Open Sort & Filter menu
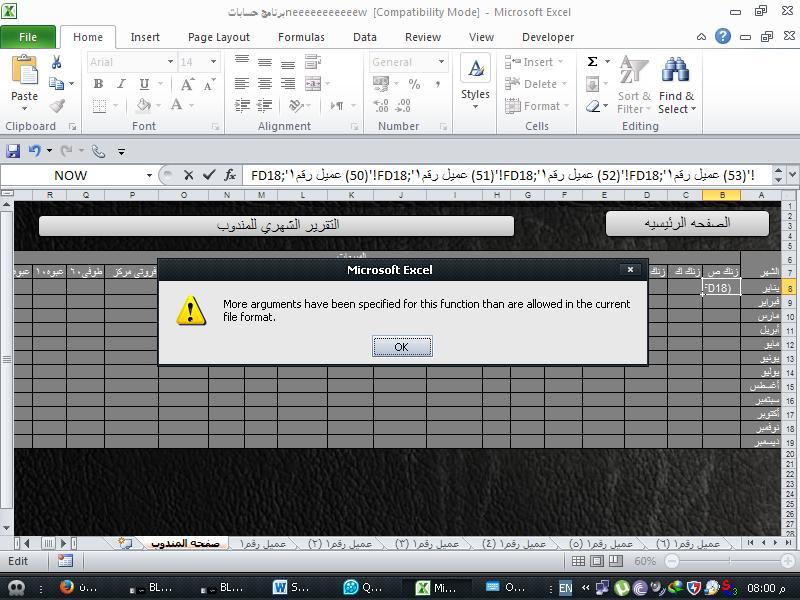 pyautogui.click(x=634, y=85)
